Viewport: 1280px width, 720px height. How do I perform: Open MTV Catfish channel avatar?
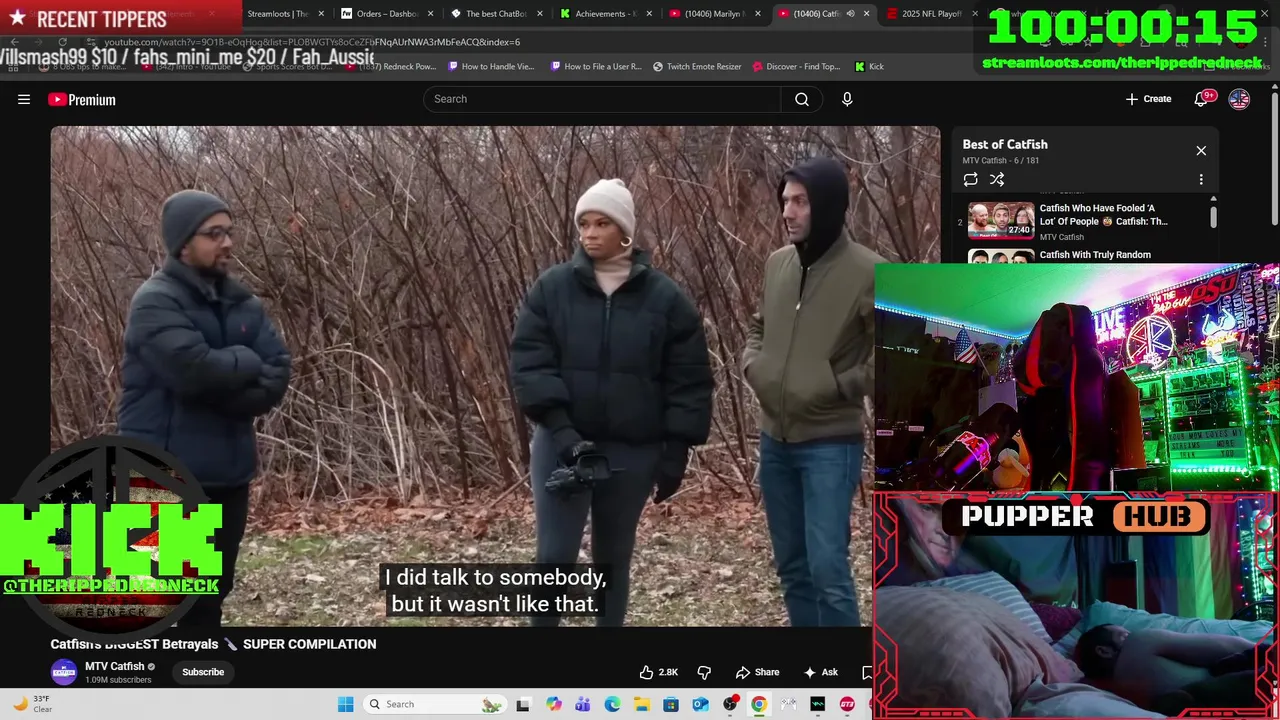click(x=64, y=672)
